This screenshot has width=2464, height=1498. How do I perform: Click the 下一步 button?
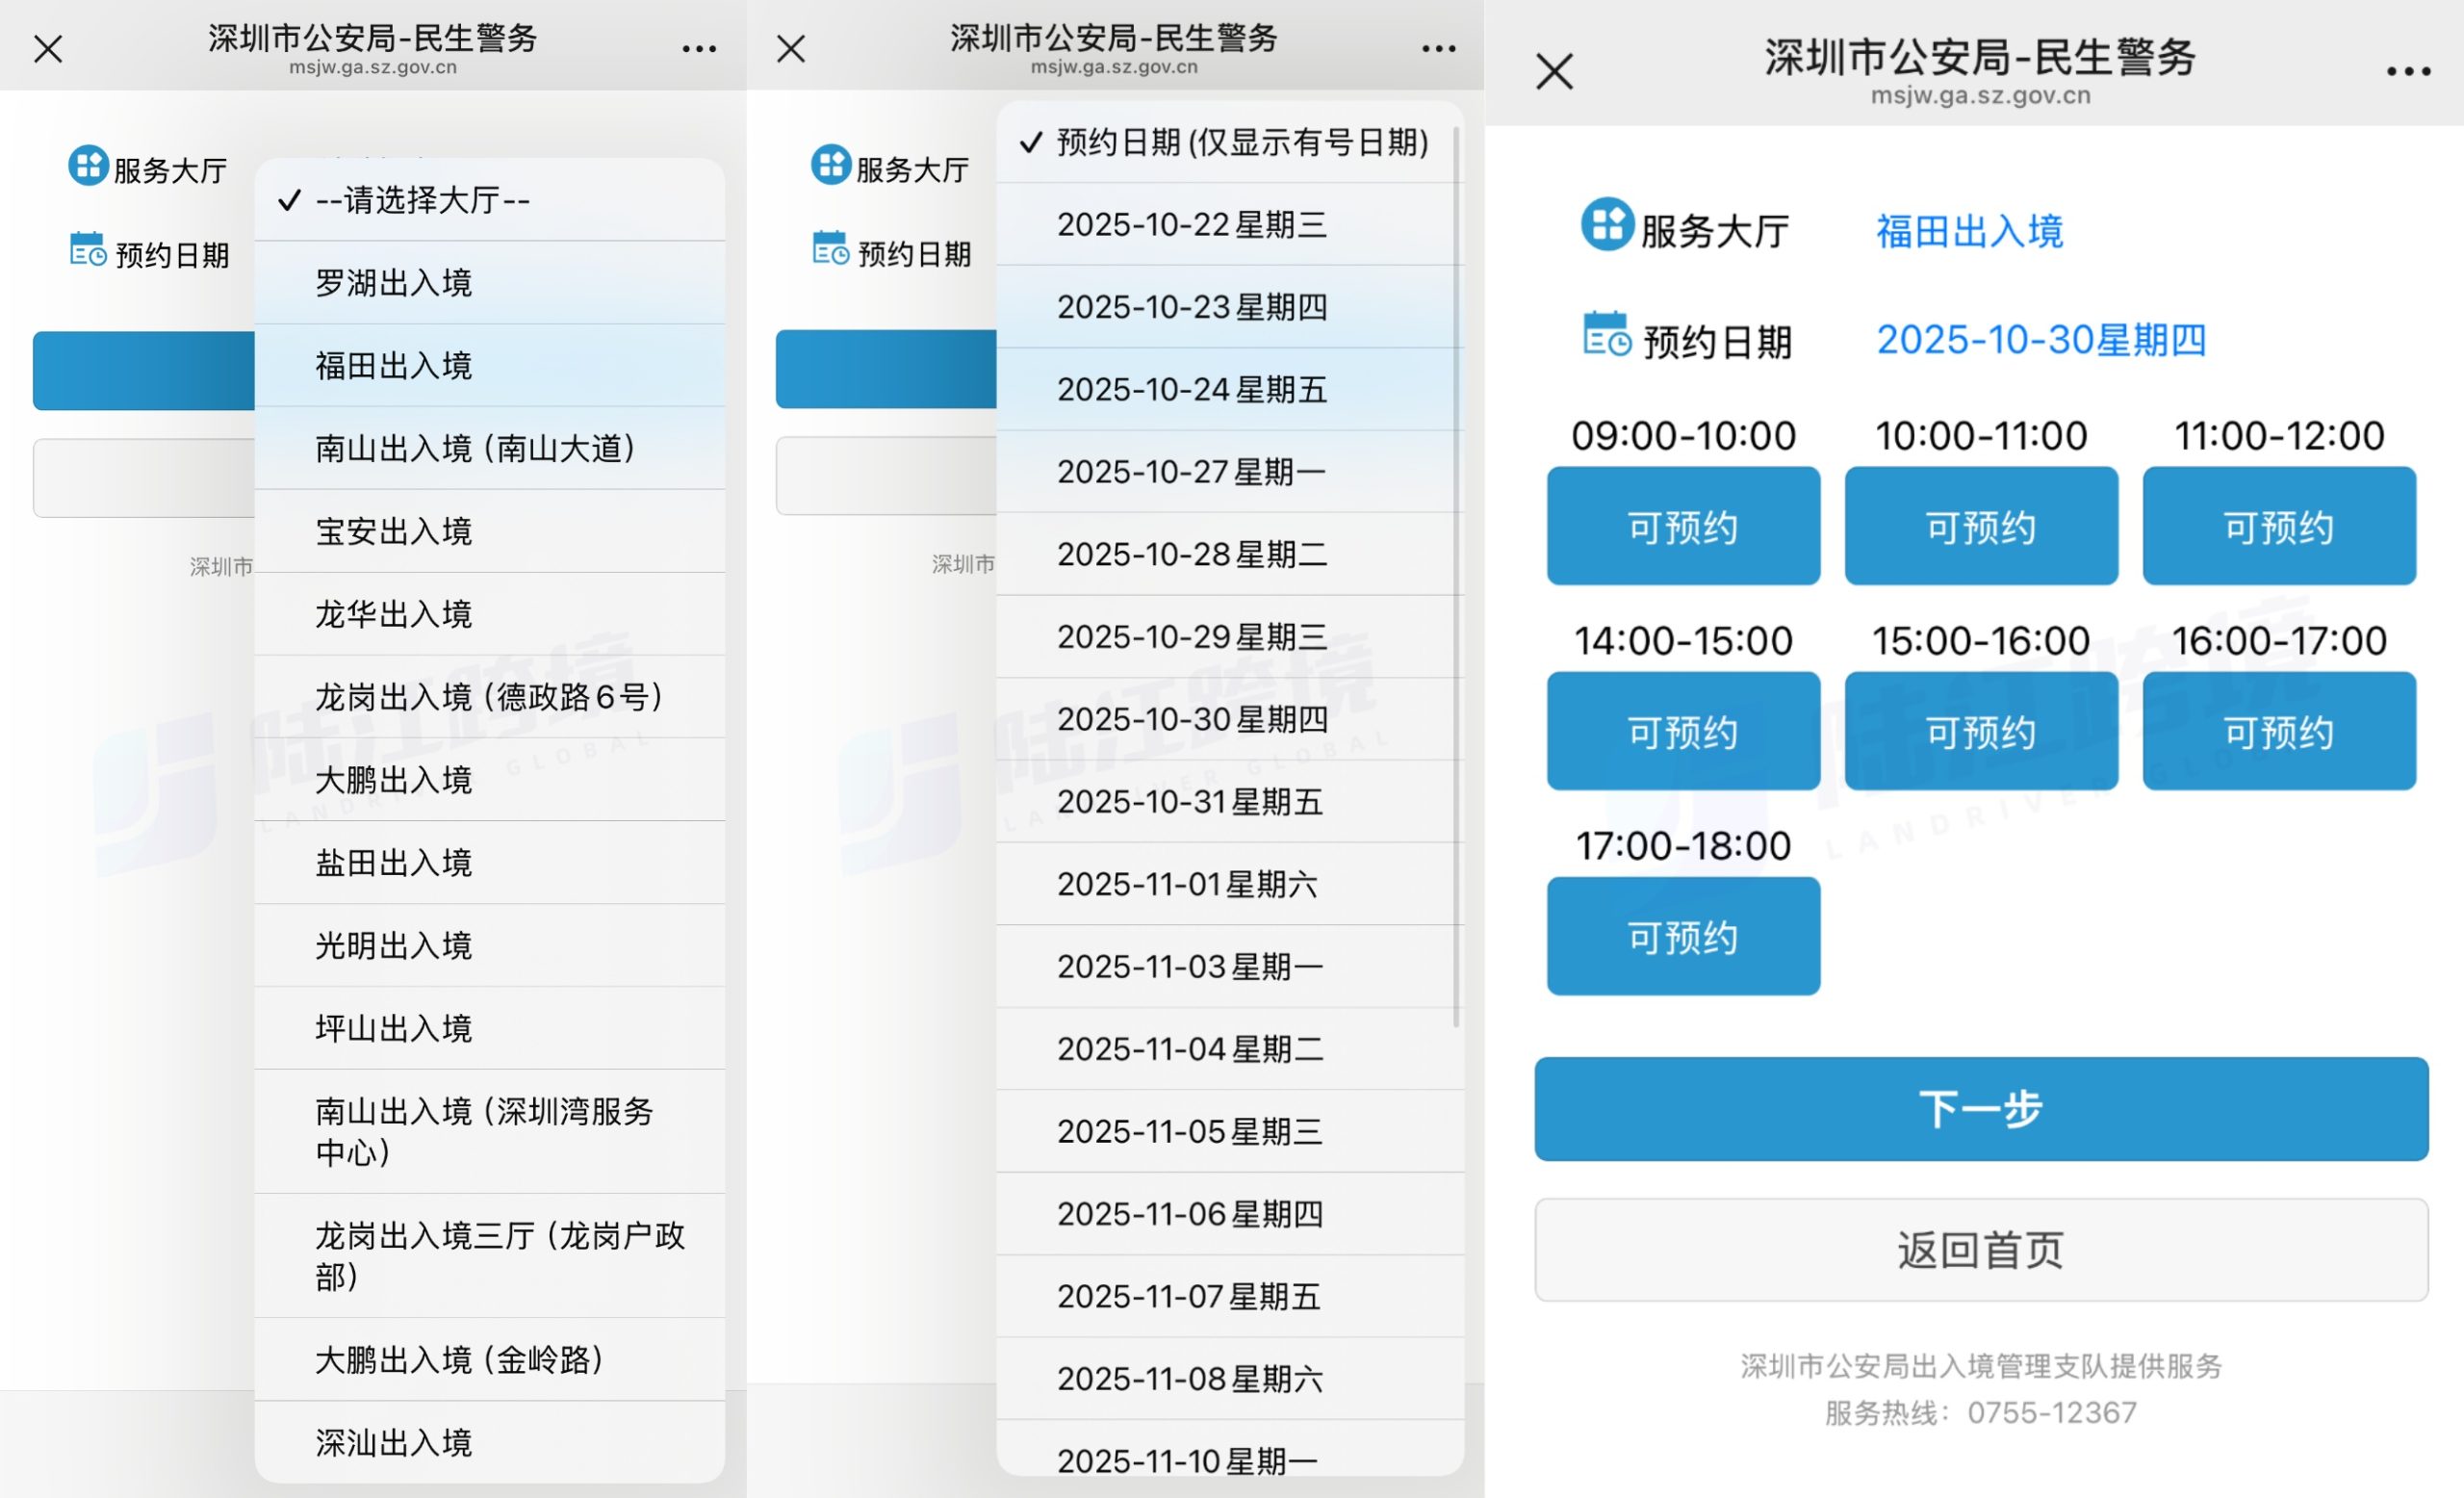1980,1109
